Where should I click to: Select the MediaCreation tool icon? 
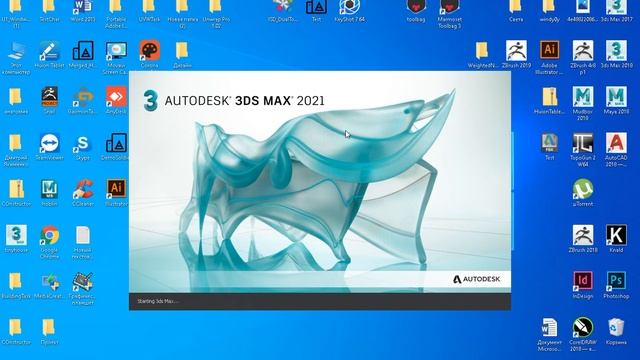[x=49, y=285]
